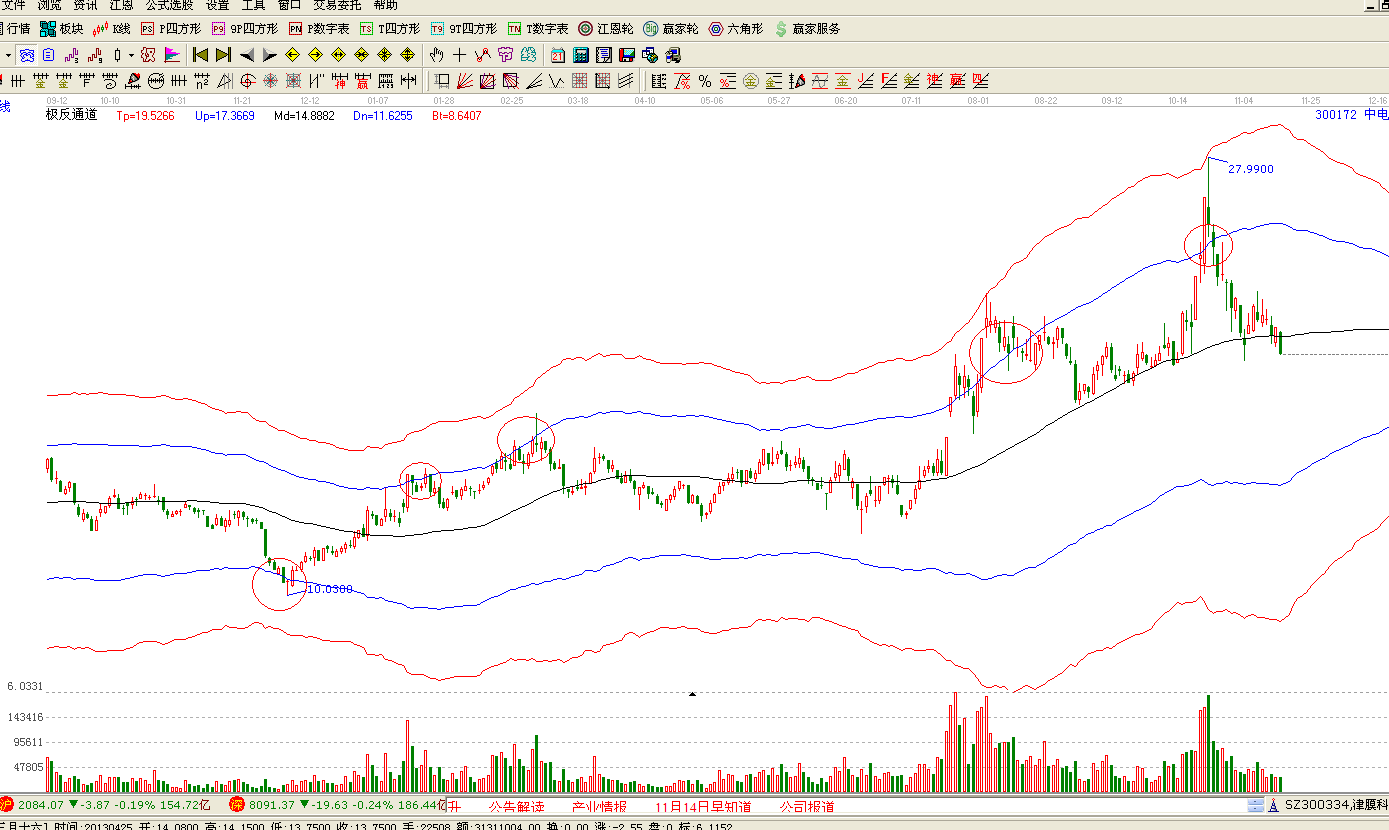This screenshot has width=1389, height=830.
Task: Toggle the K线 candlestick chart view
Action: click(x=111, y=29)
